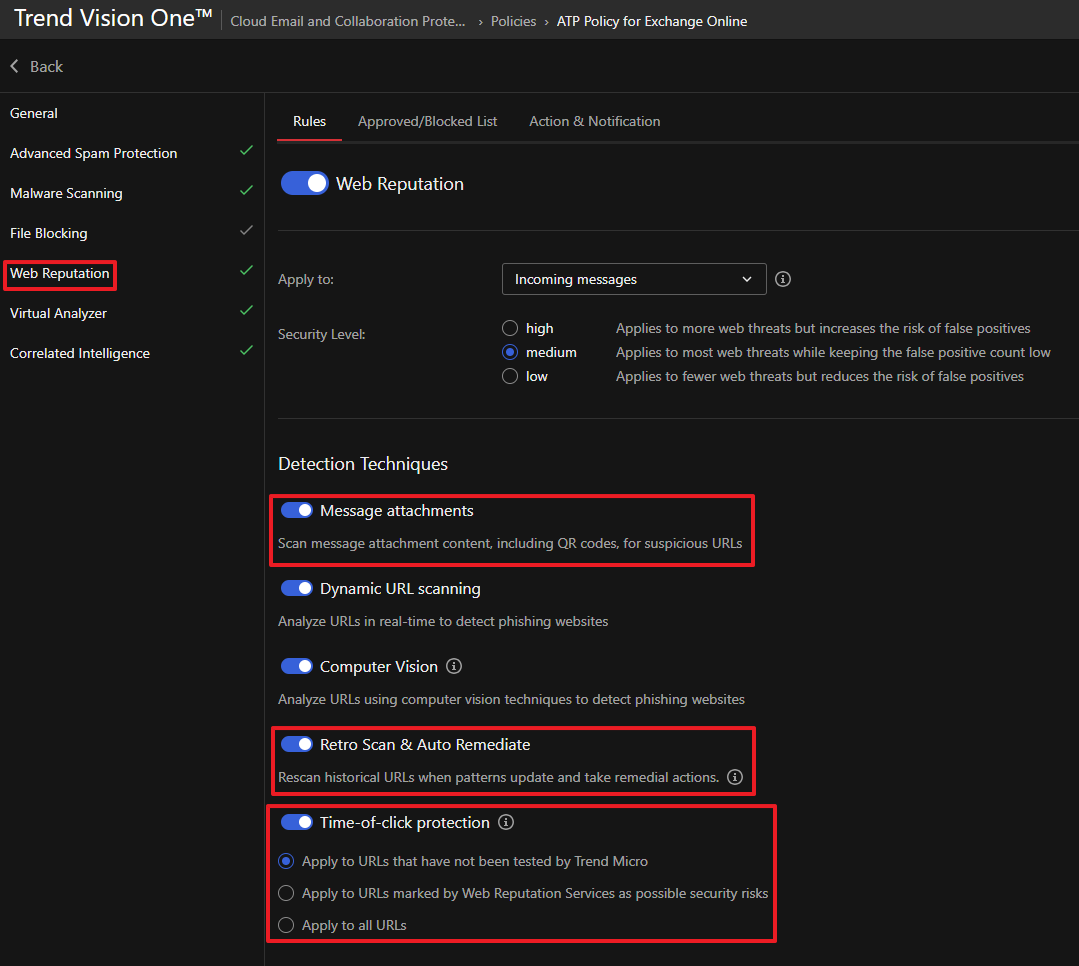The image size is (1079, 966).
Task: Open Cloud Email and Collaboration Protection breadcrumb
Action: click(x=347, y=21)
